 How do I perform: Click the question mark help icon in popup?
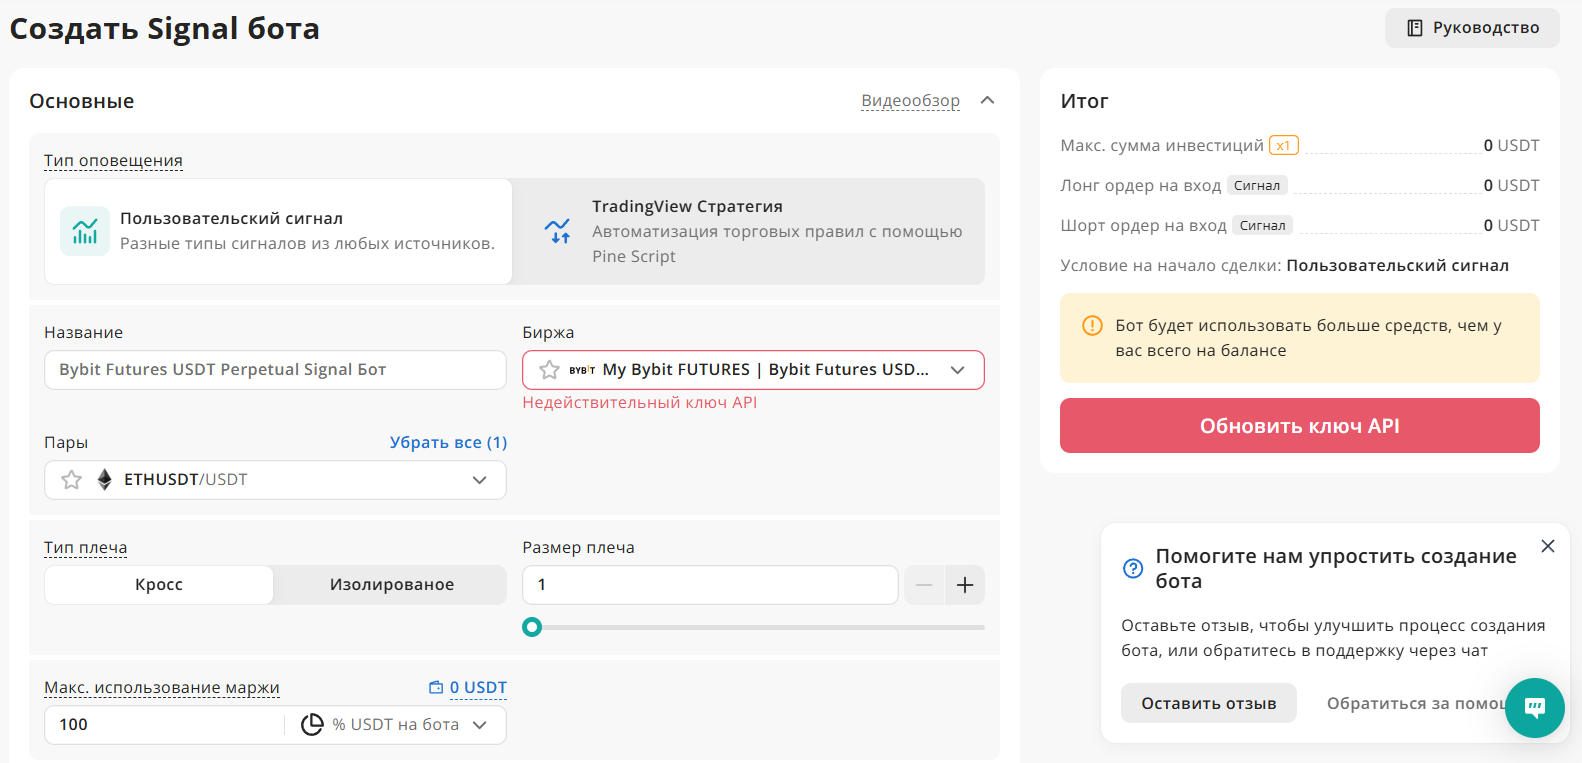click(x=1133, y=568)
